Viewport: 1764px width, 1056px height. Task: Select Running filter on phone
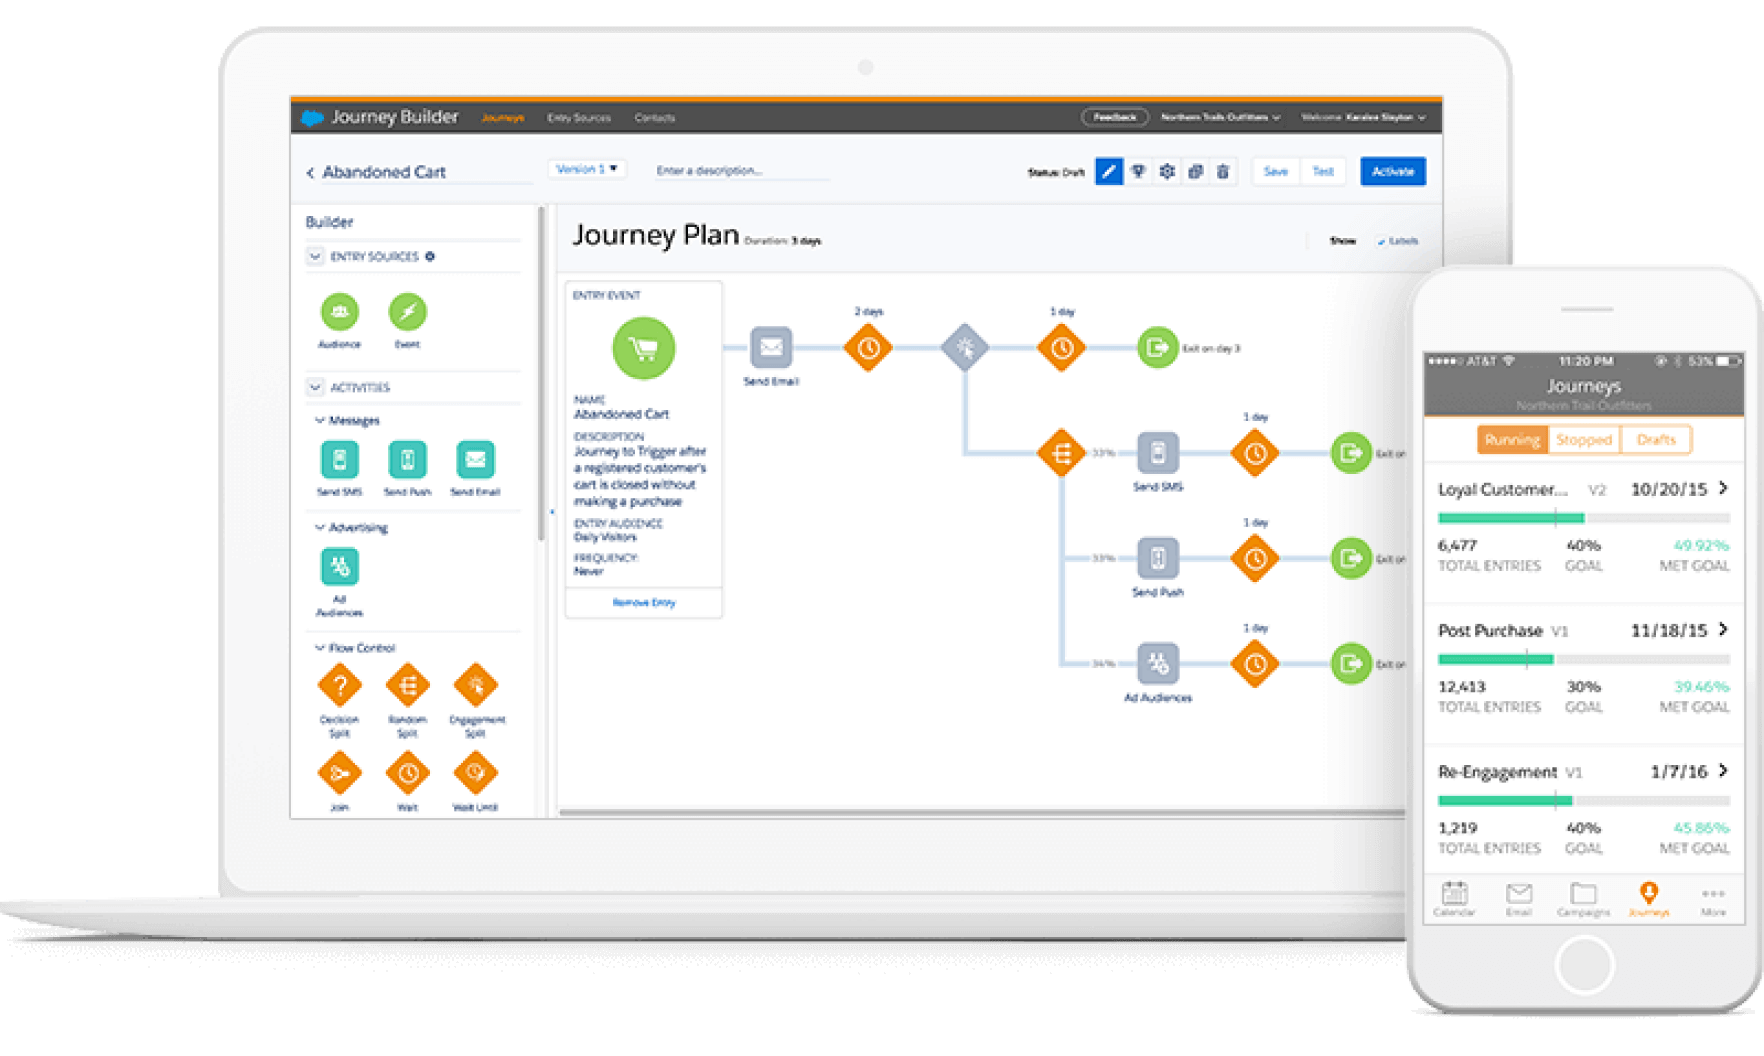[x=1512, y=440]
